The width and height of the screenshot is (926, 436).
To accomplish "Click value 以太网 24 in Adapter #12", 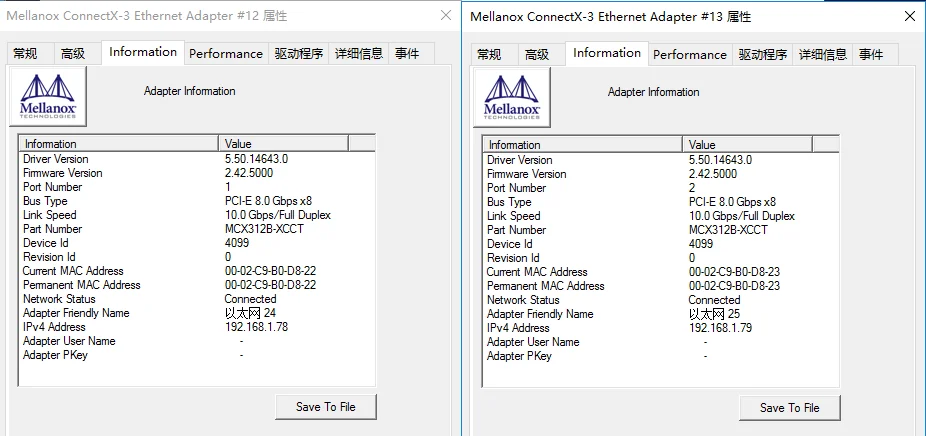I will [x=250, y=313].
